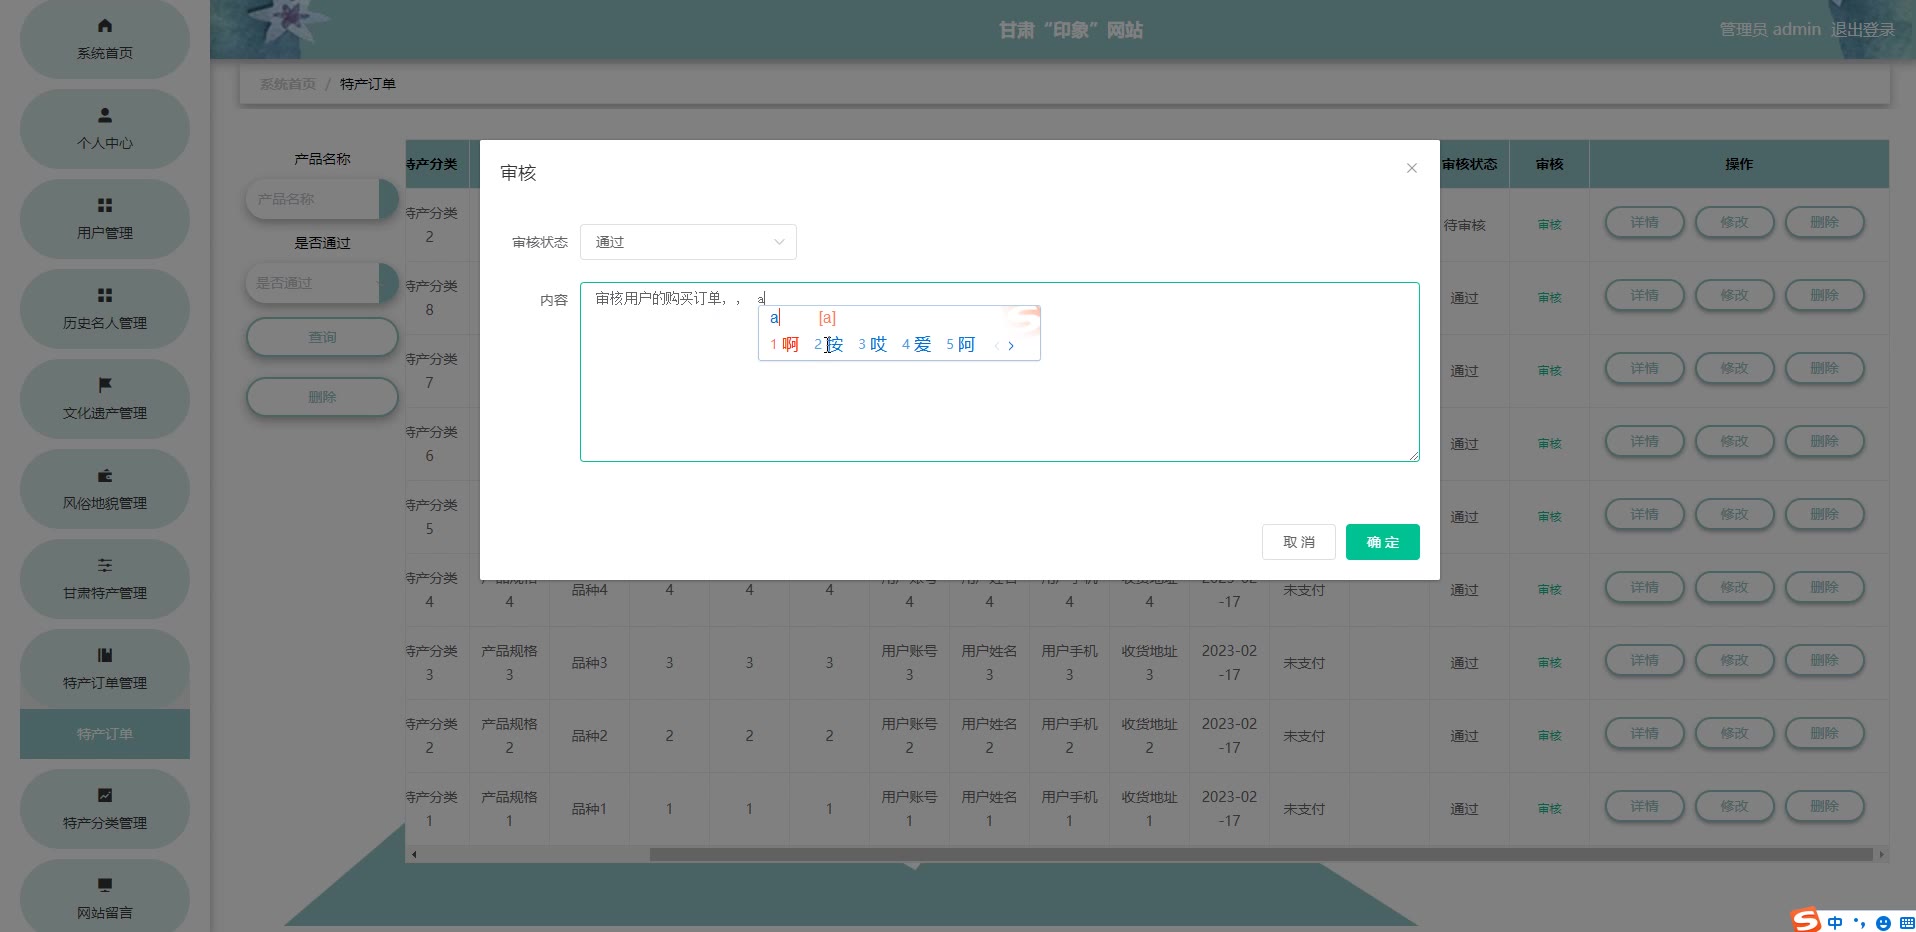Click 审核 link in 品种3 row
The image size is (1916, 932).
(1550, 663)
